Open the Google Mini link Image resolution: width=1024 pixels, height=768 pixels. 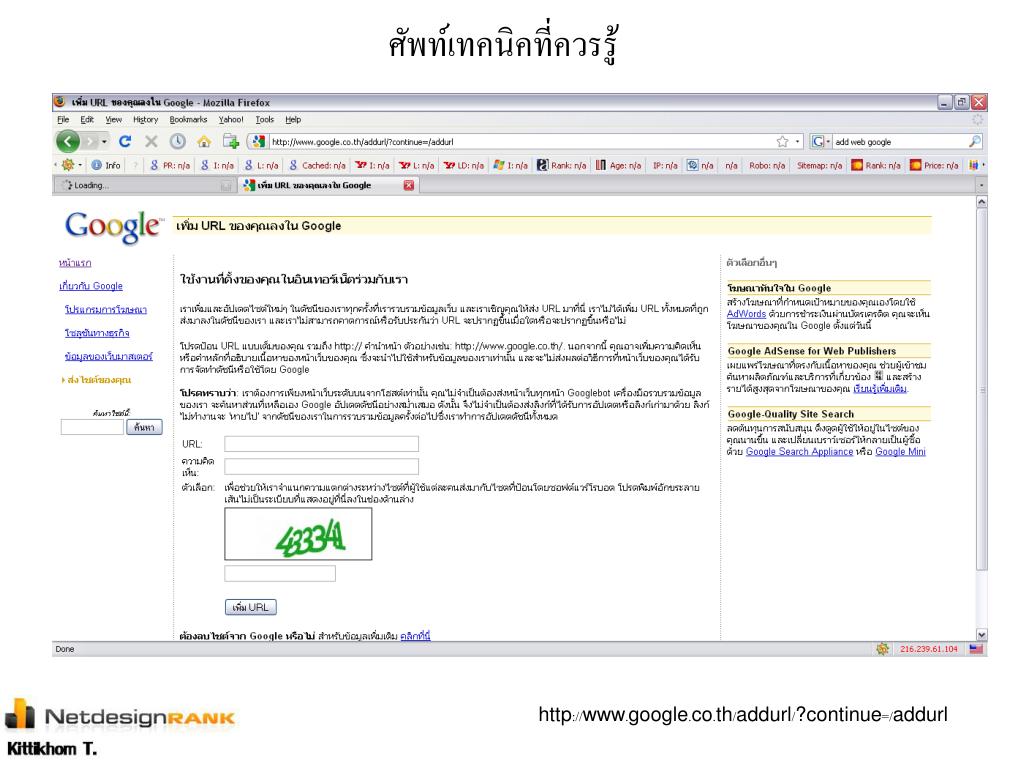click(x=901, y=451)
